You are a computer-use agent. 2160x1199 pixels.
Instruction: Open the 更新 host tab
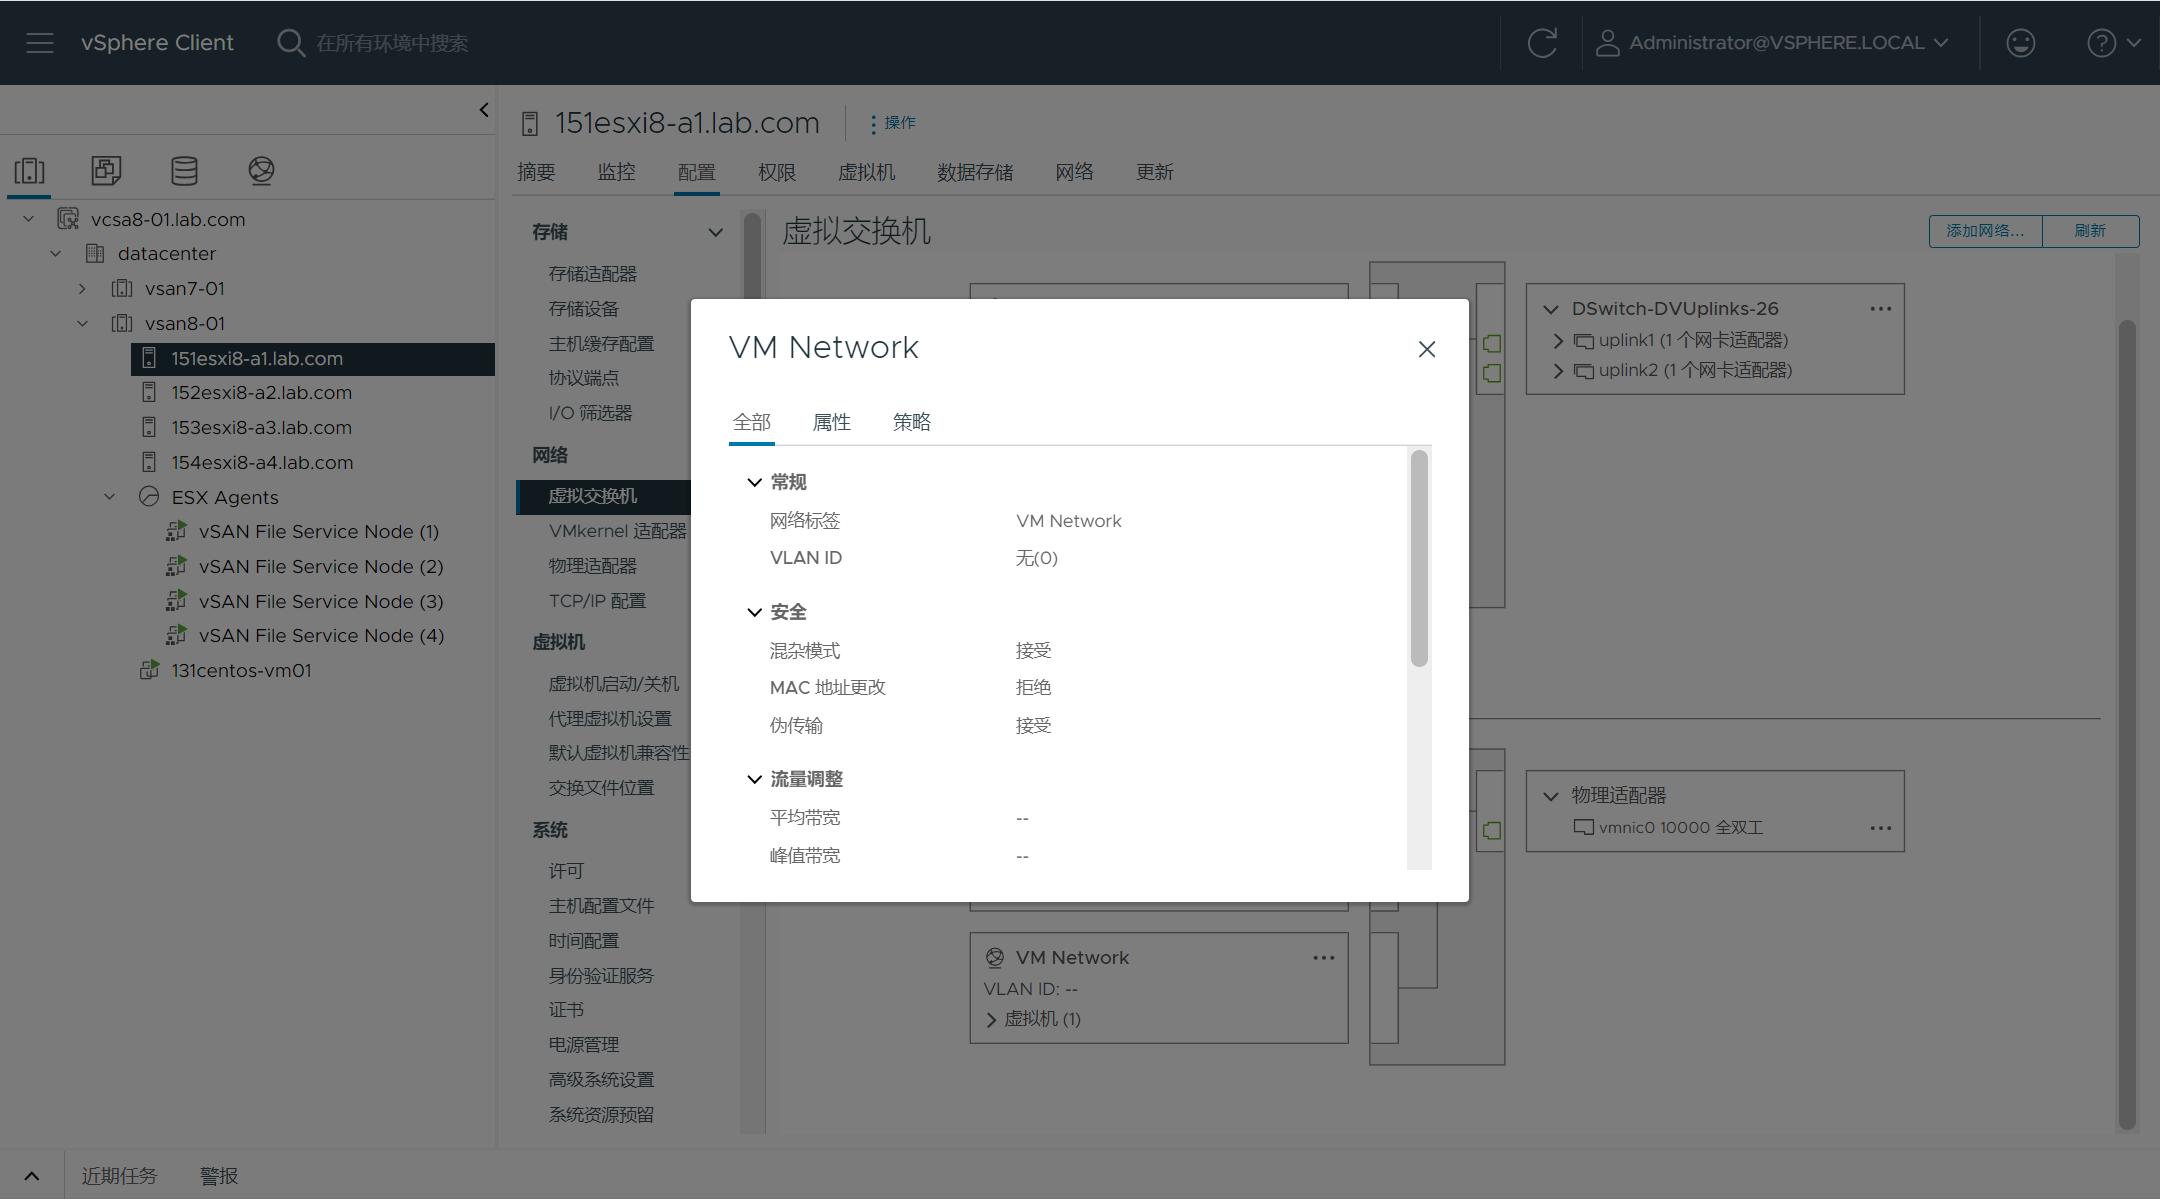click(1155, 172)
